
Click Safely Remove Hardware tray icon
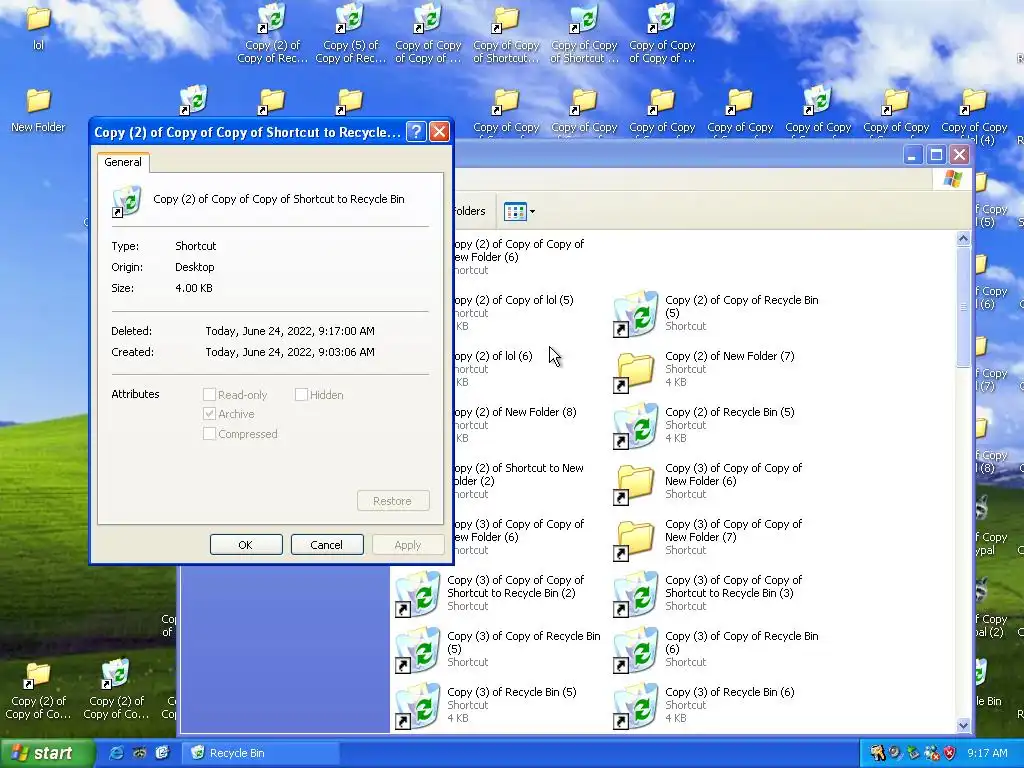coord(913,753)
